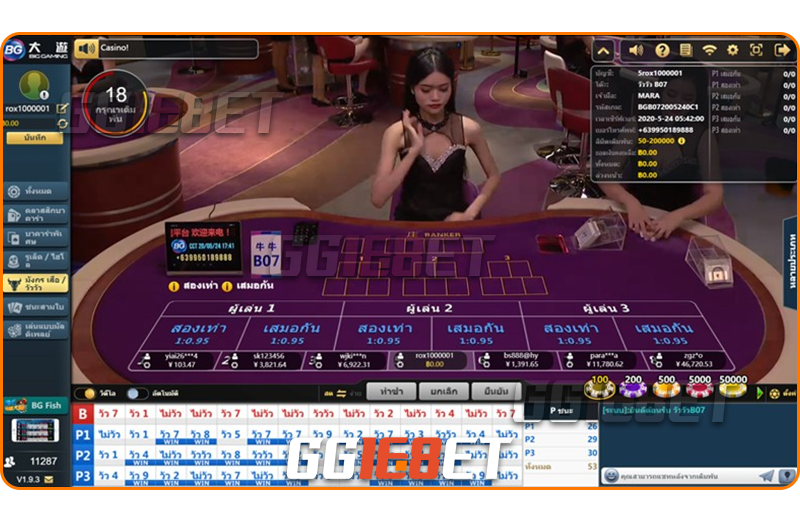Click the cancel bet button

443,391
